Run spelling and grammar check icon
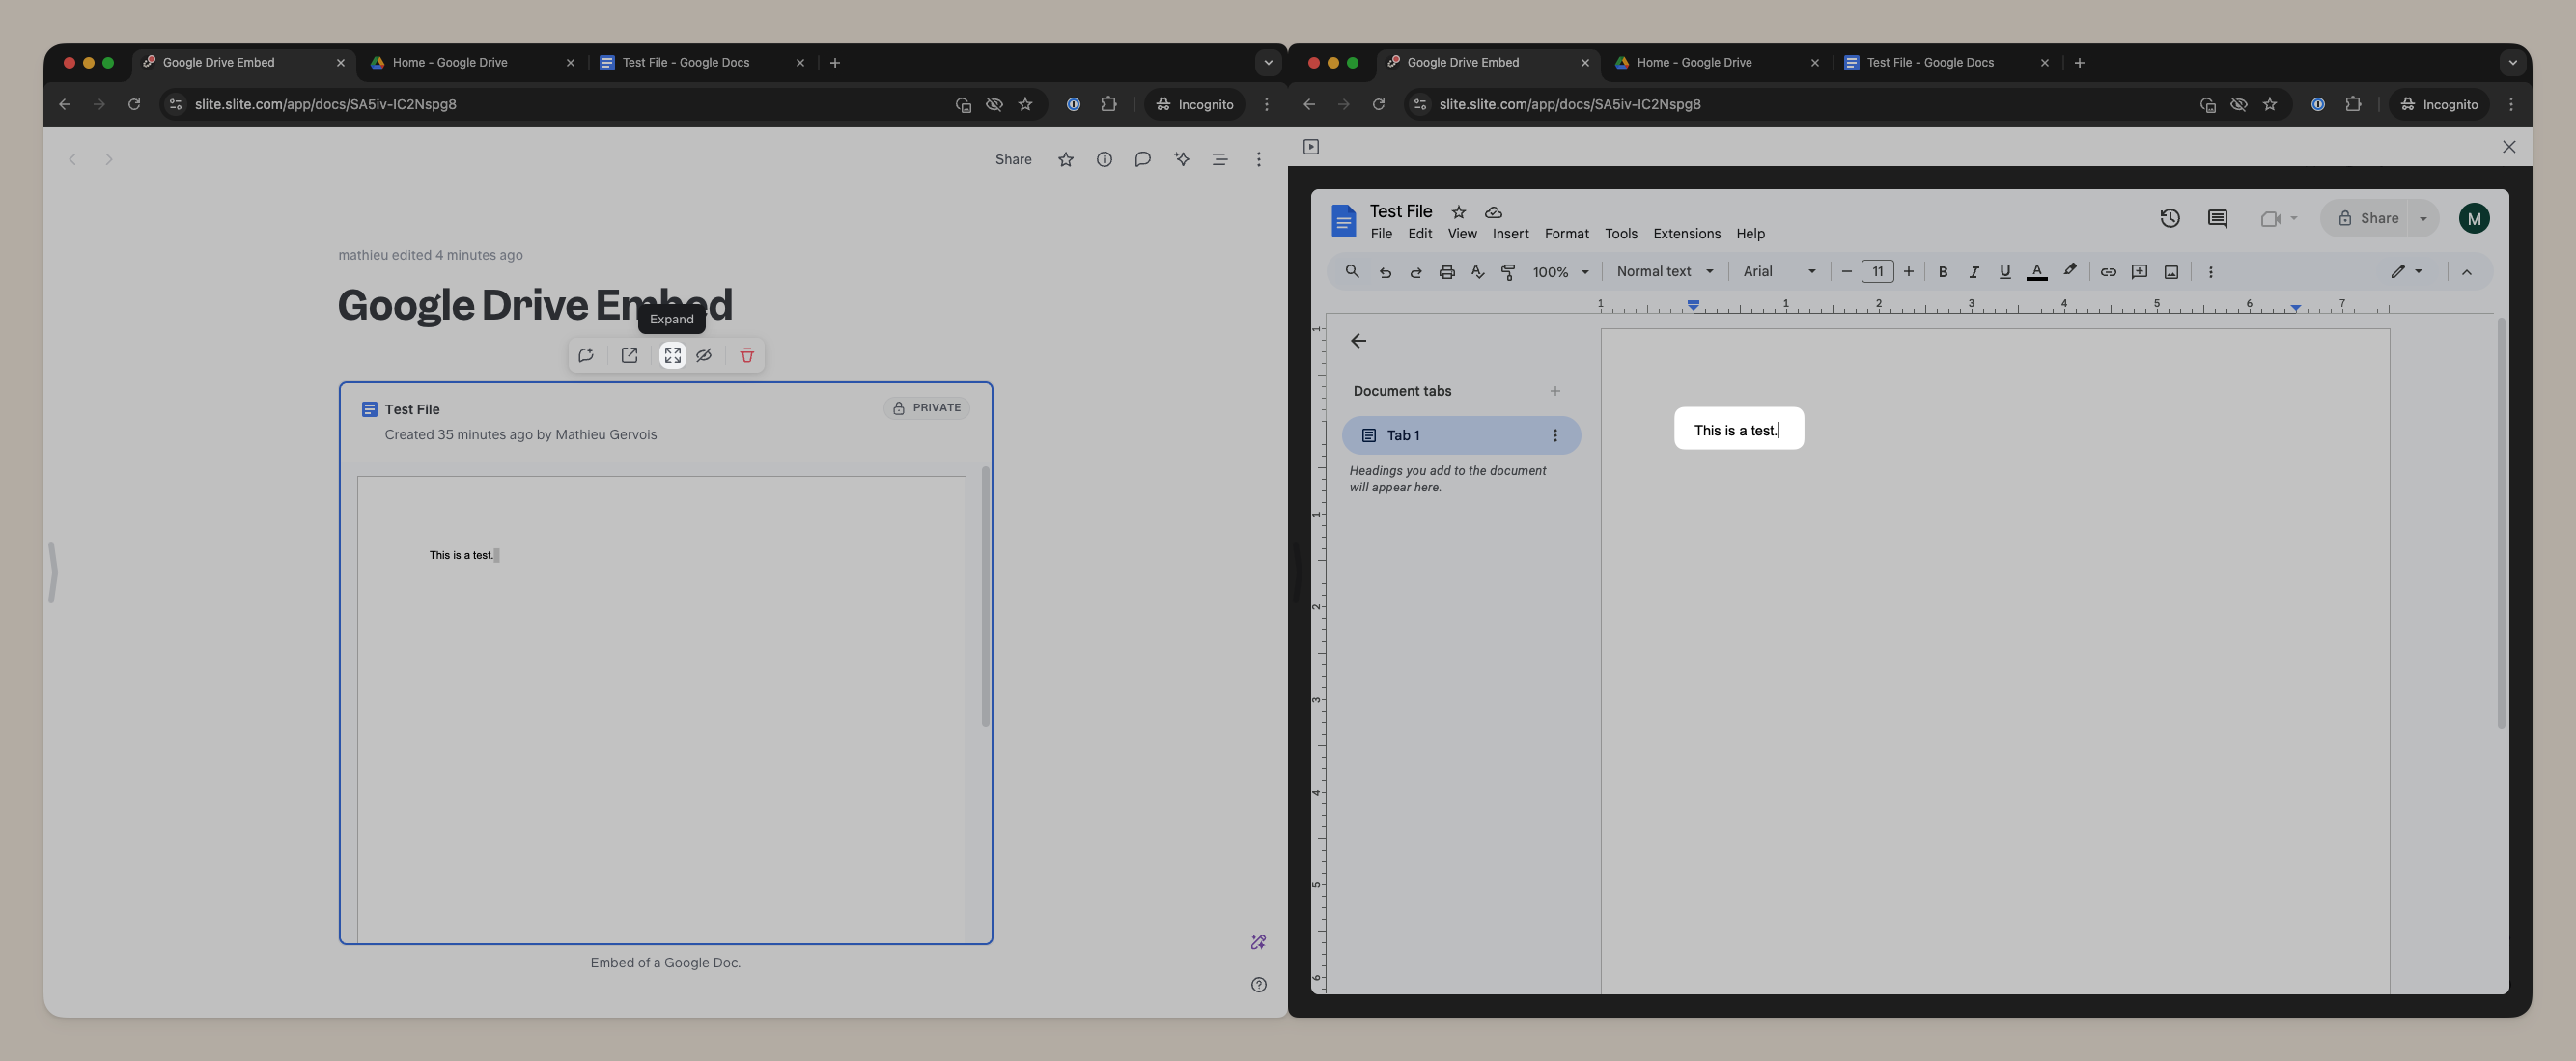The width and height of the screenshot is (2576, 1061). 1478,272
